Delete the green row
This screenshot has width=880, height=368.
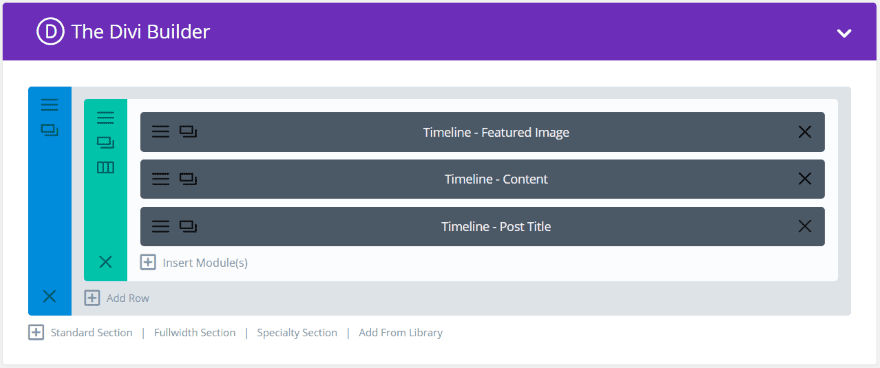[106, 261]
